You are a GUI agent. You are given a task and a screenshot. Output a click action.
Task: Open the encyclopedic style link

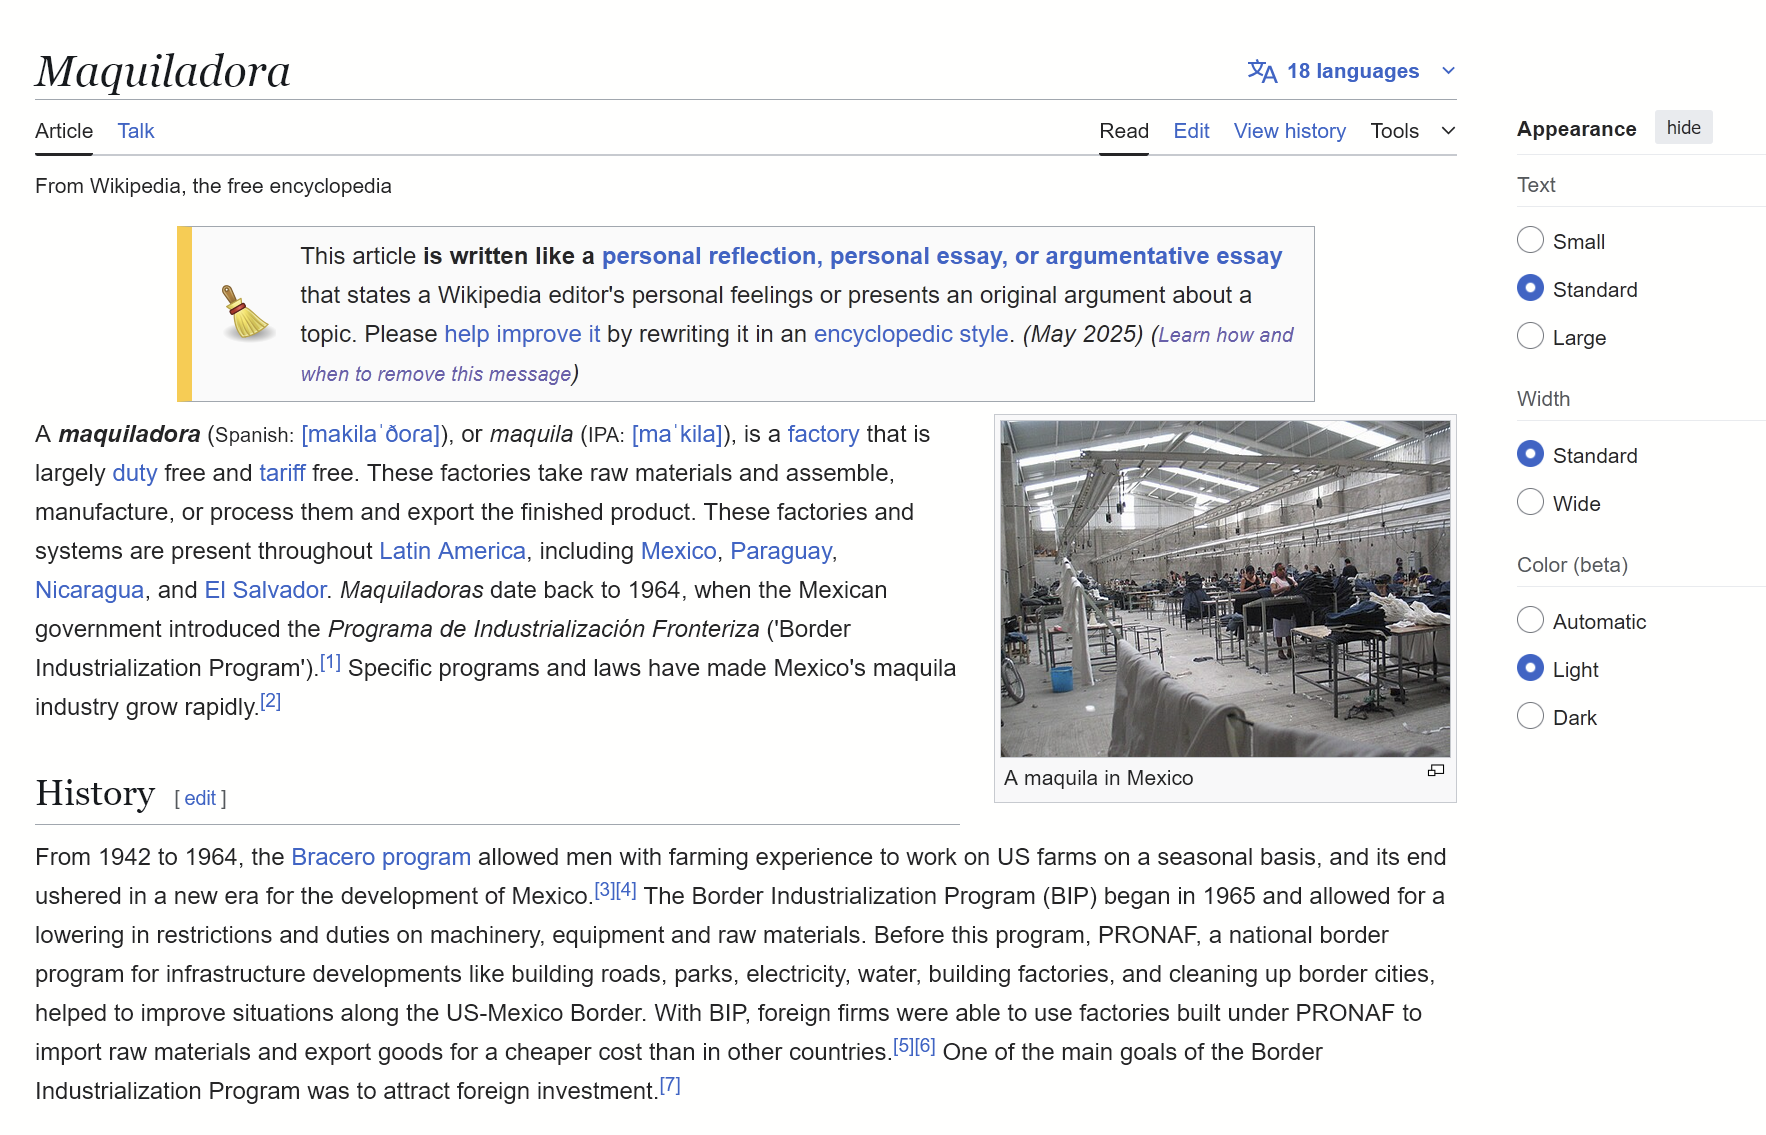click(911, 334)
